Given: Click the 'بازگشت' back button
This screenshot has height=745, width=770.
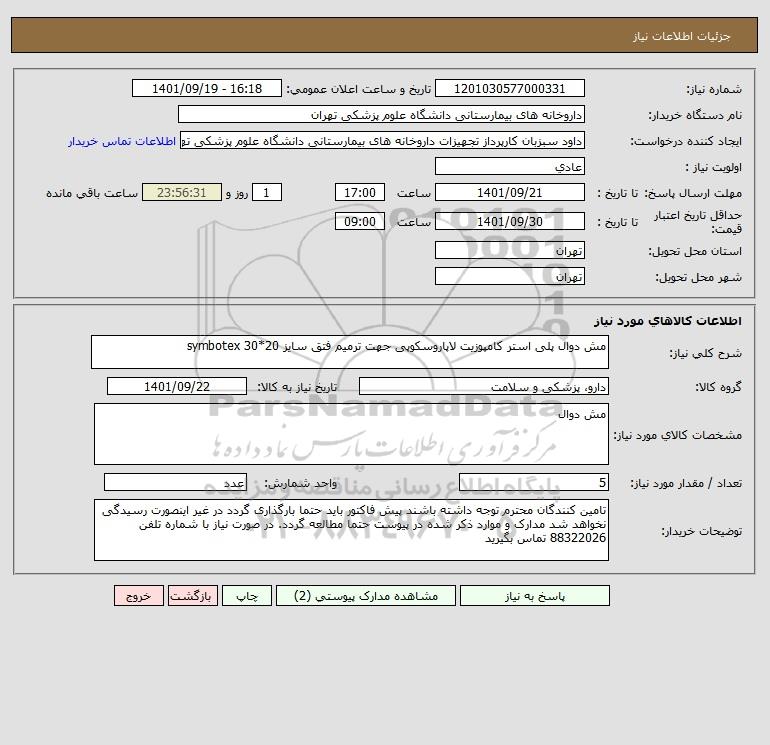Looking at the screenshot, I should 192,596.
